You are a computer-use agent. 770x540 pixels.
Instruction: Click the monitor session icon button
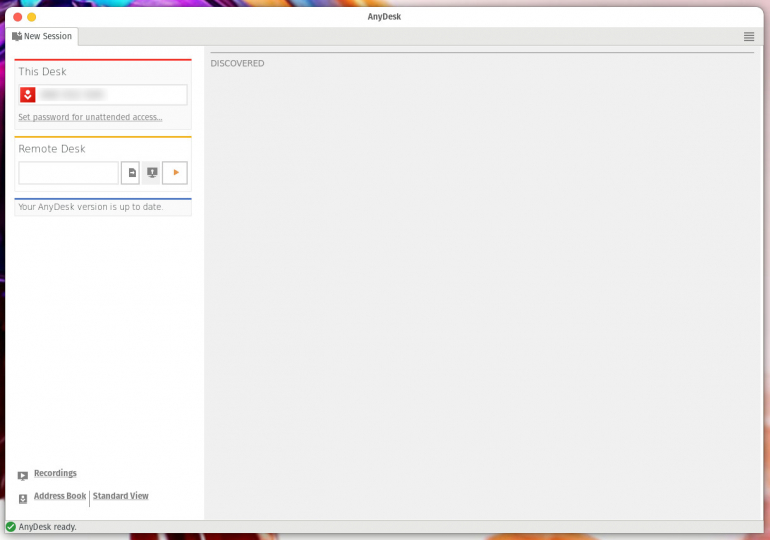(x=152, y=173)
